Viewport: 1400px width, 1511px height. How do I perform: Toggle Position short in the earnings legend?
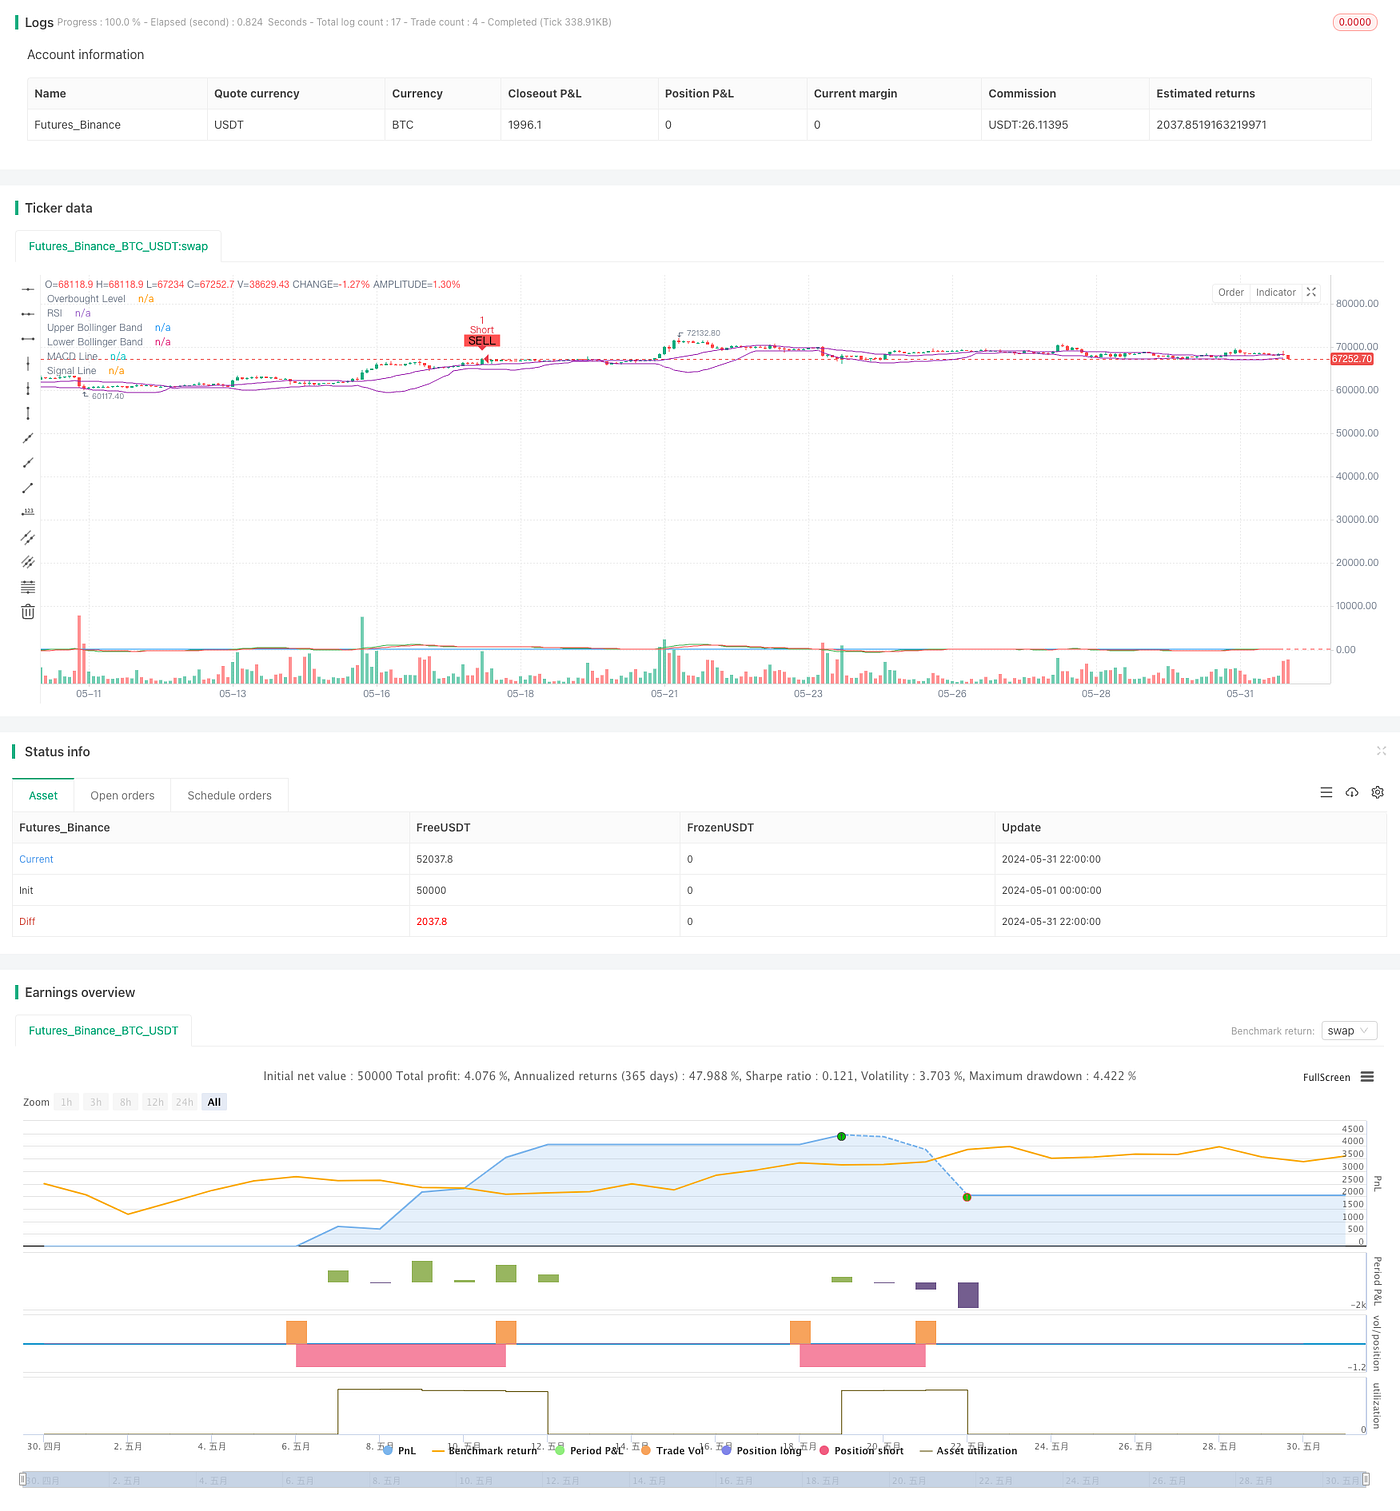point(863,1450)
